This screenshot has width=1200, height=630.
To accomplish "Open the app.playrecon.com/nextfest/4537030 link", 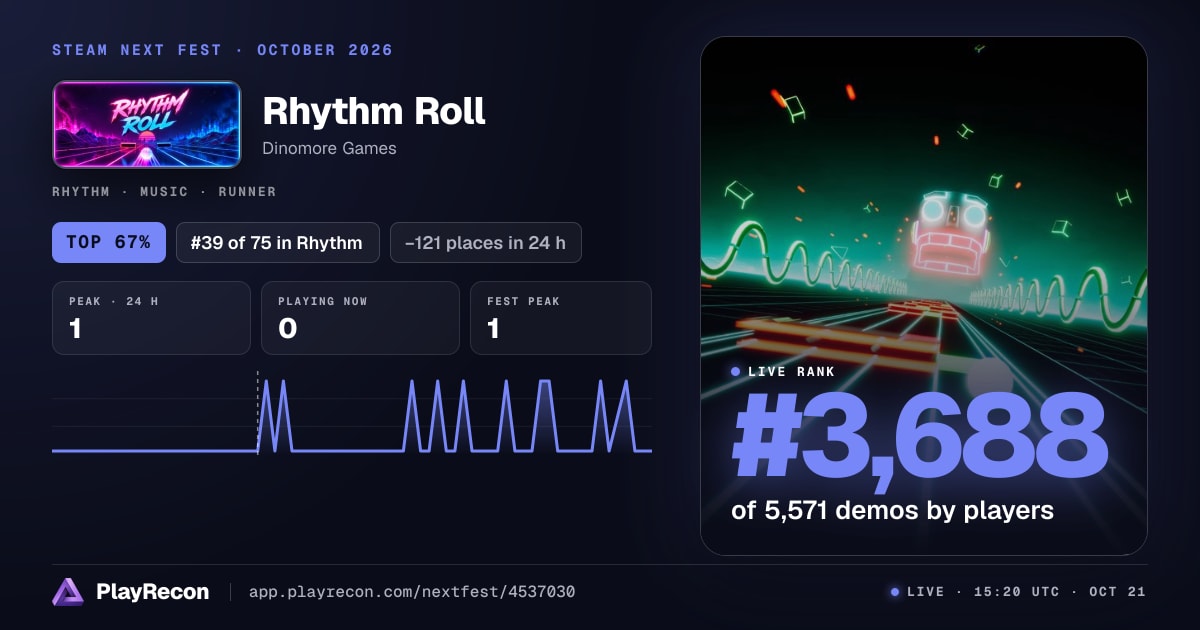I will point(412,592).
